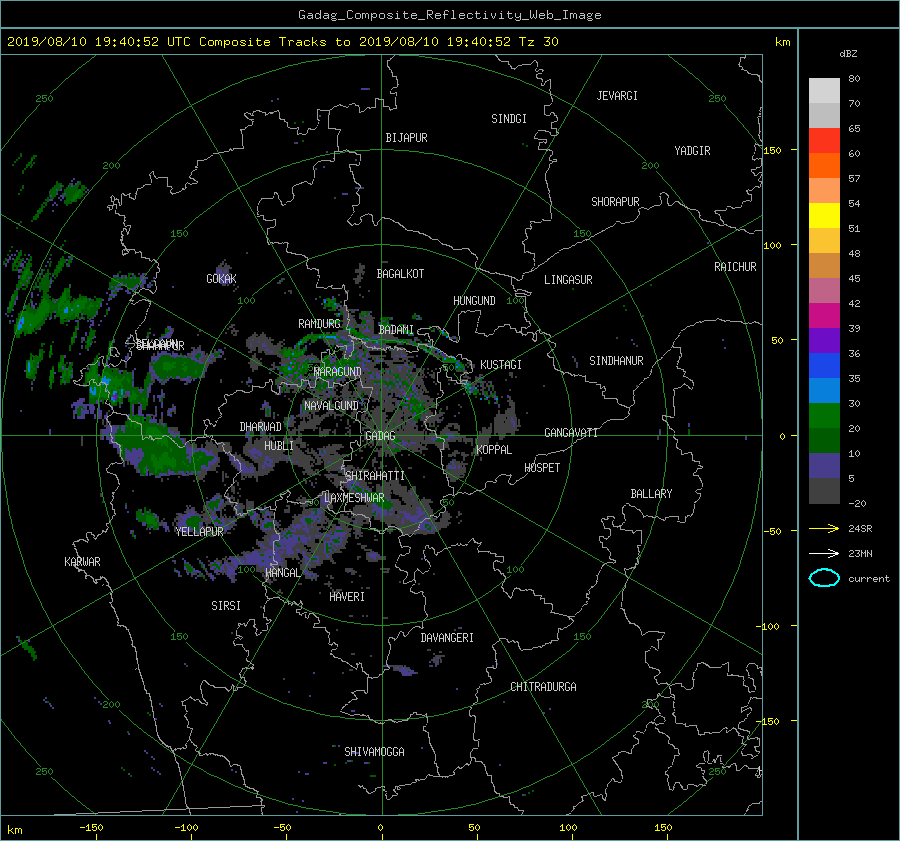
Task: Select the KUSTAGI label
Action: [501, 365]
